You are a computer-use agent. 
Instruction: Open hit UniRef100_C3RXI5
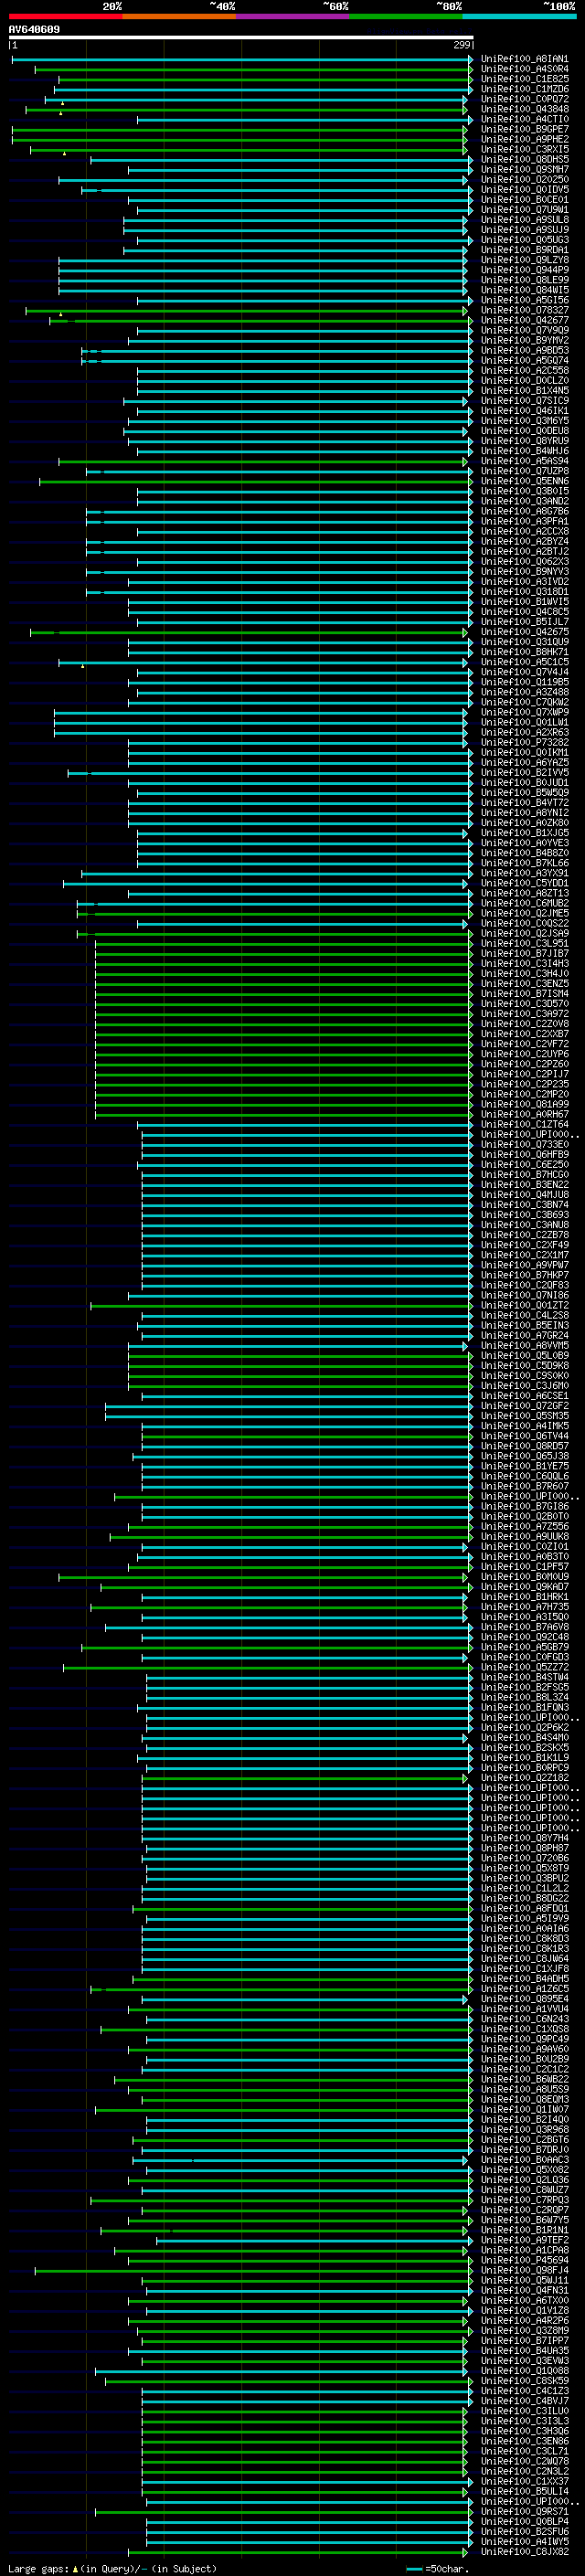click(524, 150)
